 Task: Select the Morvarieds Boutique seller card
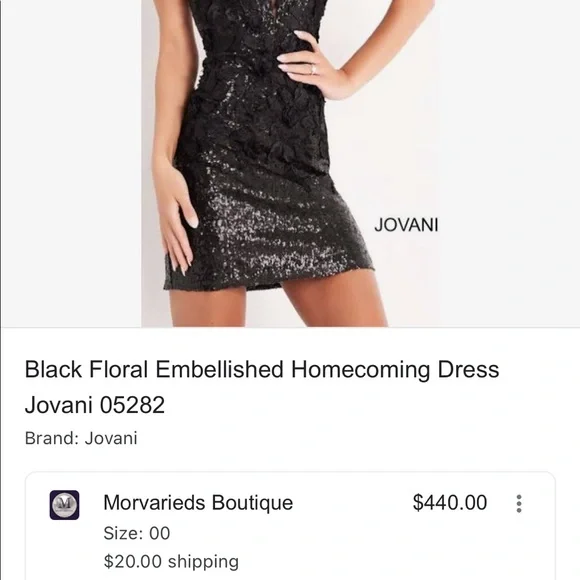coord(290,526)
